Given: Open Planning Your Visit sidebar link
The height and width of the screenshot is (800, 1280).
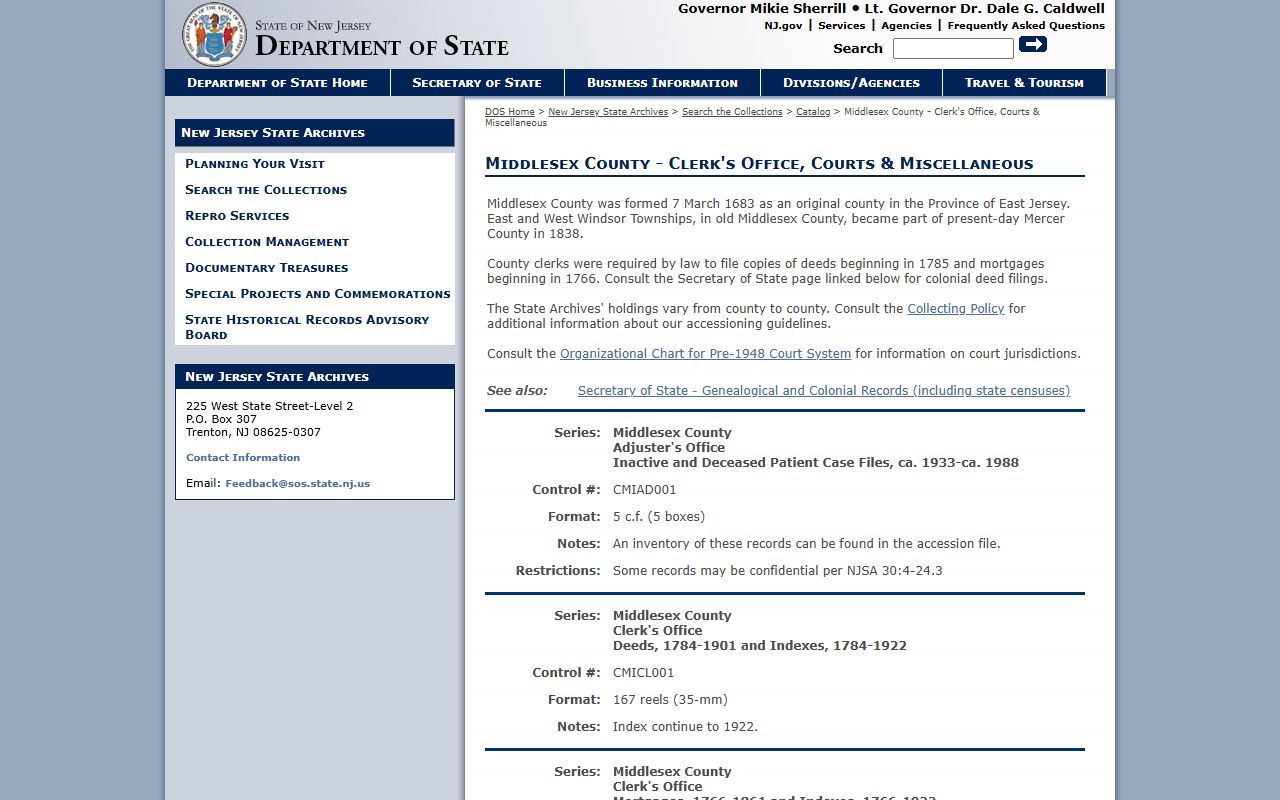Looking at the screenshot, I should (255, 164).
